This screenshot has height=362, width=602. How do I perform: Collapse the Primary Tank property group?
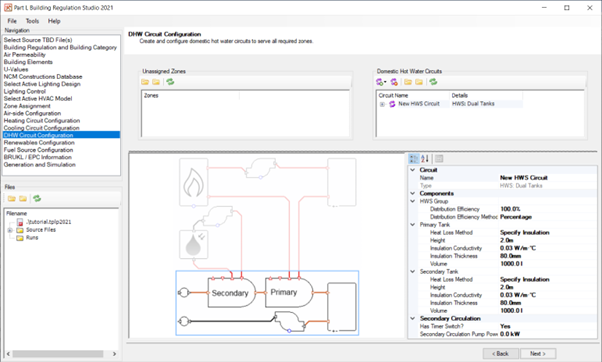tap(413, 225)
